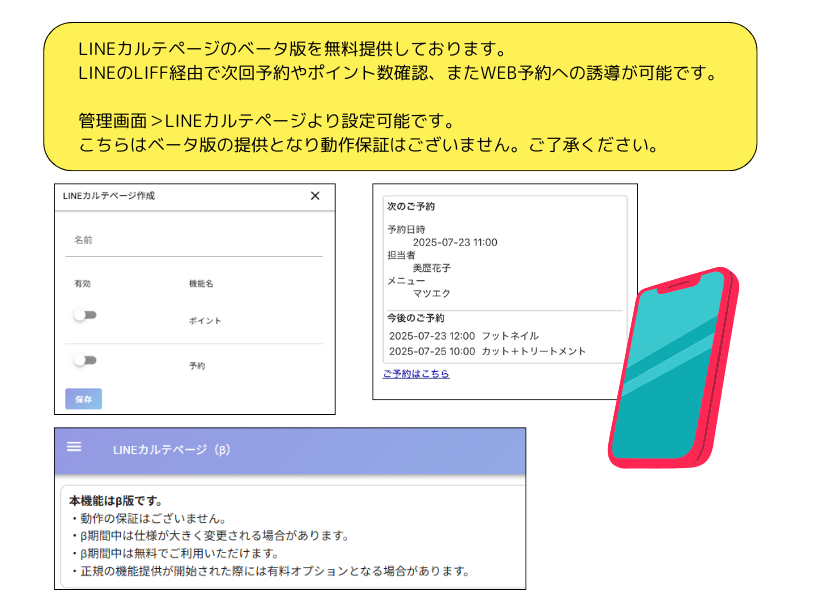Click the 有効 column header

pyautogui.click(x=83, y=284)
